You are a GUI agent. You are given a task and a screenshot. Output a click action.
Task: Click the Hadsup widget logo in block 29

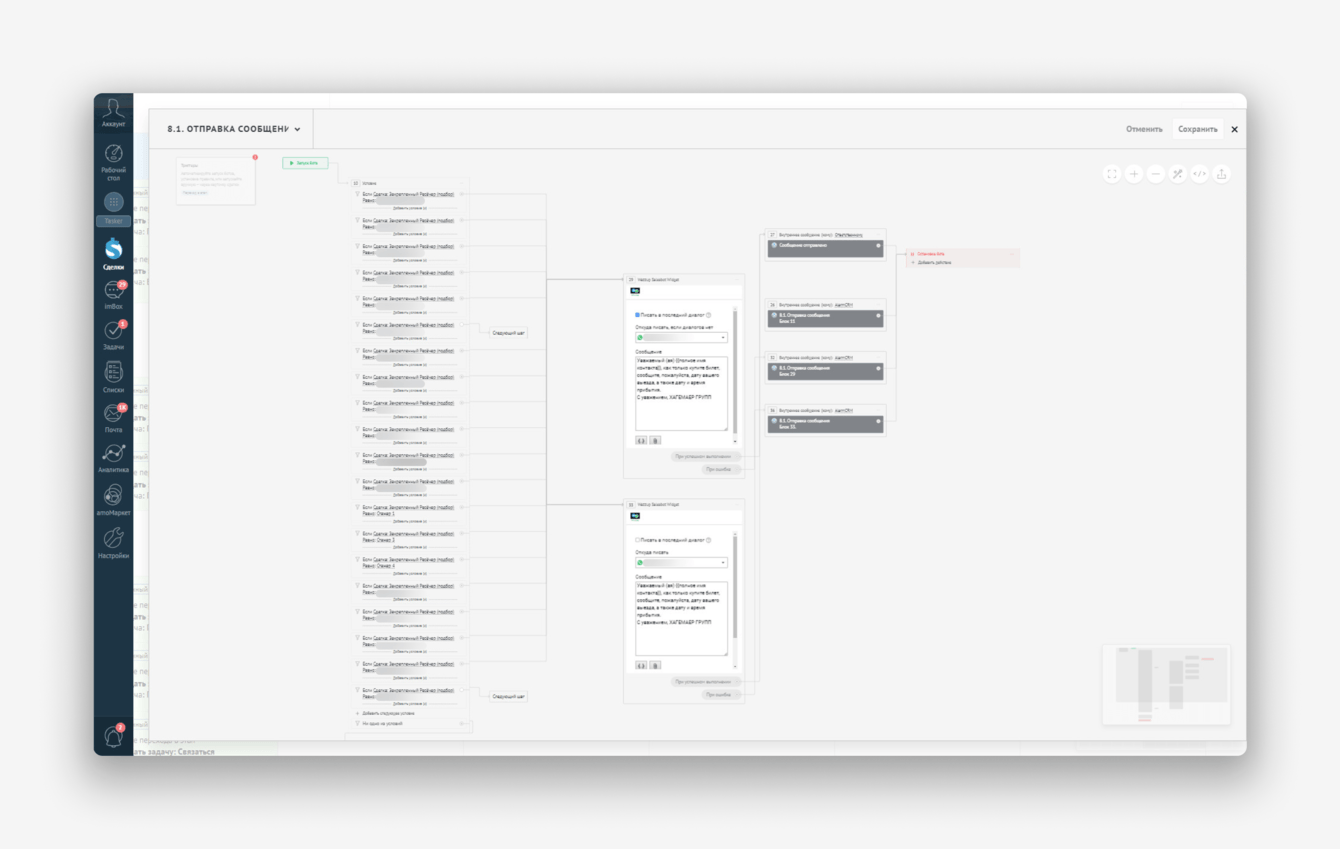click(635, 291)
